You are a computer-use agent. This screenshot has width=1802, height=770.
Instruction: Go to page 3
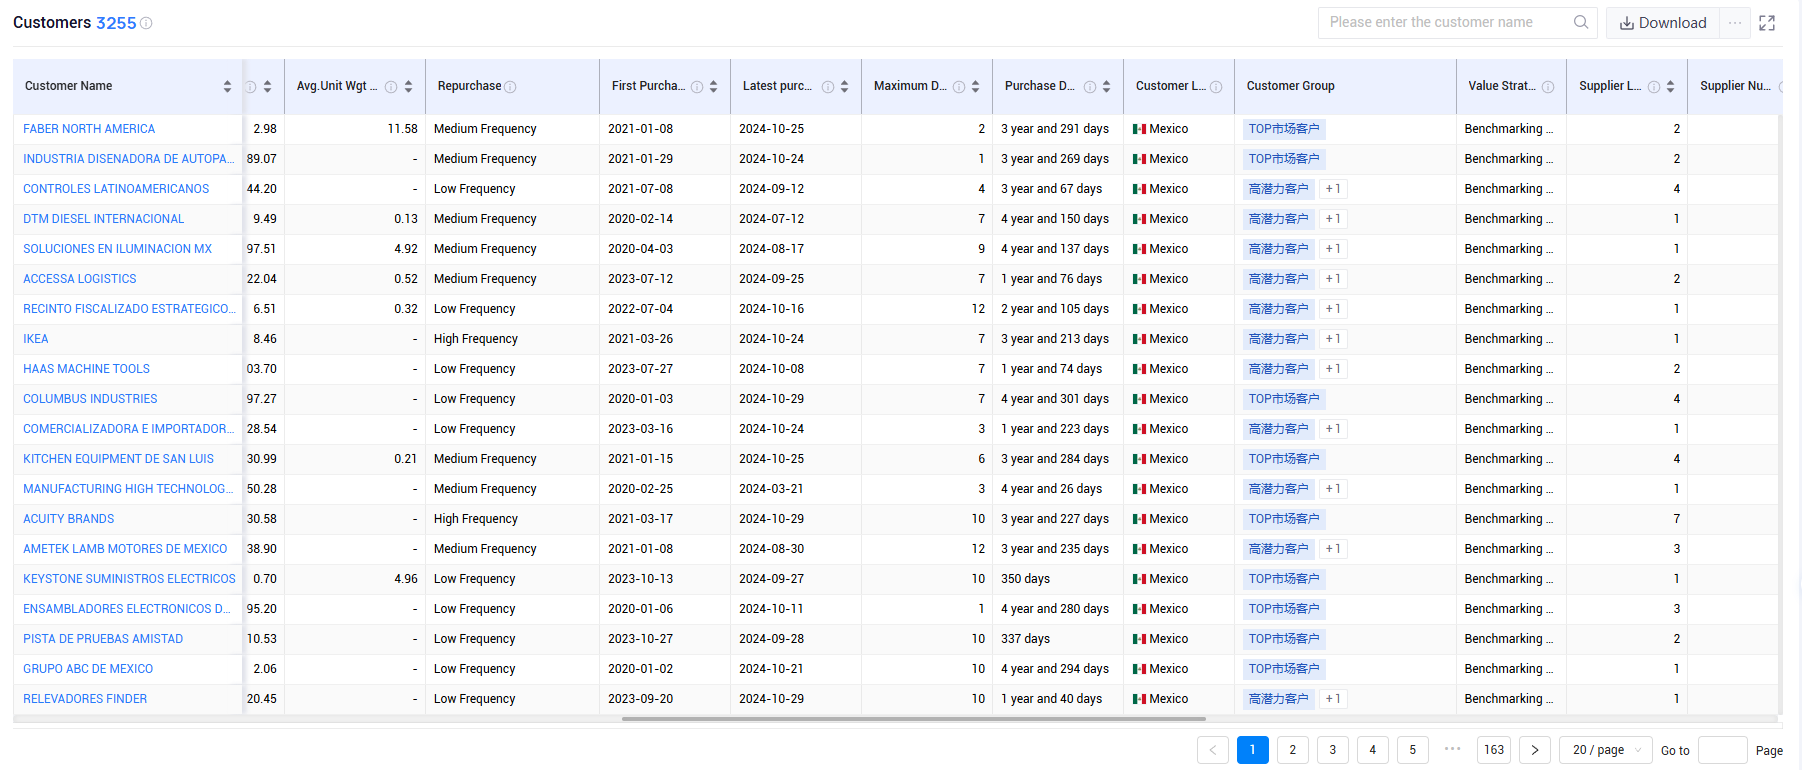tap(1333, 750)
